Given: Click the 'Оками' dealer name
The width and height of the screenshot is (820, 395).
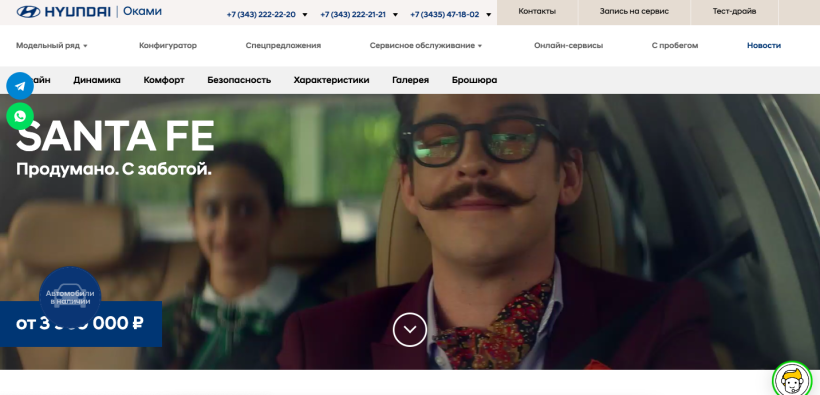Looking at the screenshot, I should point(142,11).
